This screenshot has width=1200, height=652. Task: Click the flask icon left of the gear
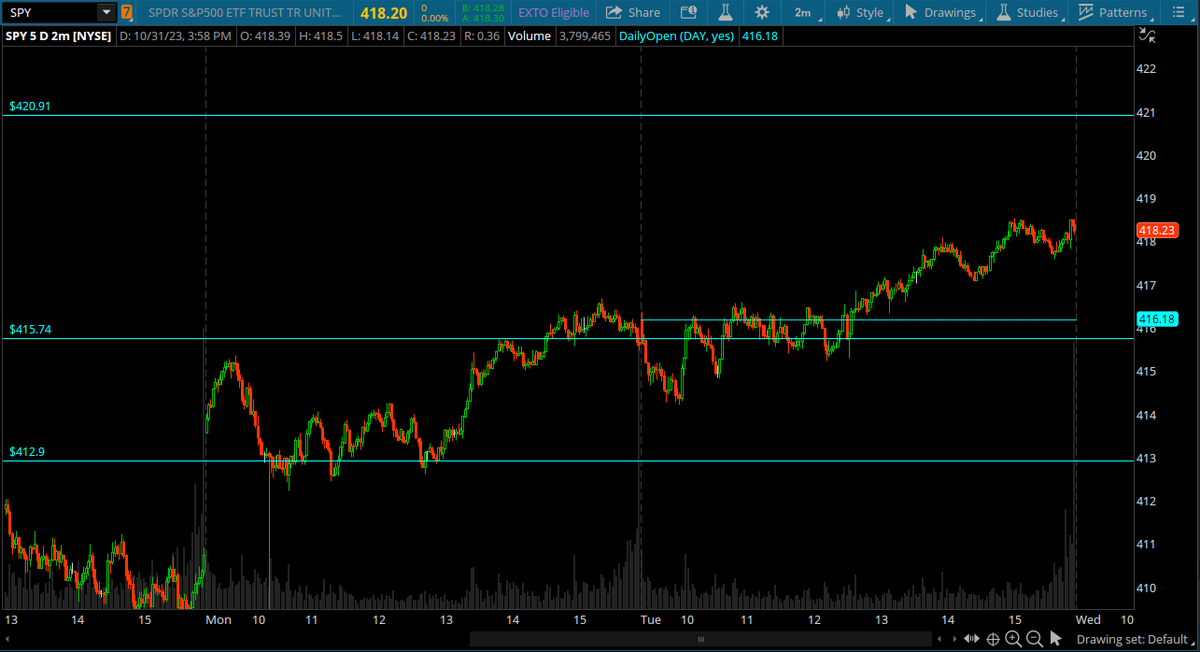[725, 13]
